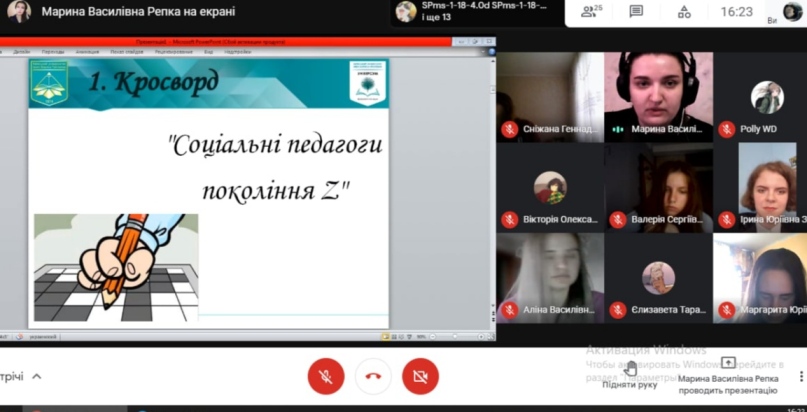Click muted mic icon beside Валерія Сергіїв...
Viewport: 807px width, 412px height.
point(618,220)
